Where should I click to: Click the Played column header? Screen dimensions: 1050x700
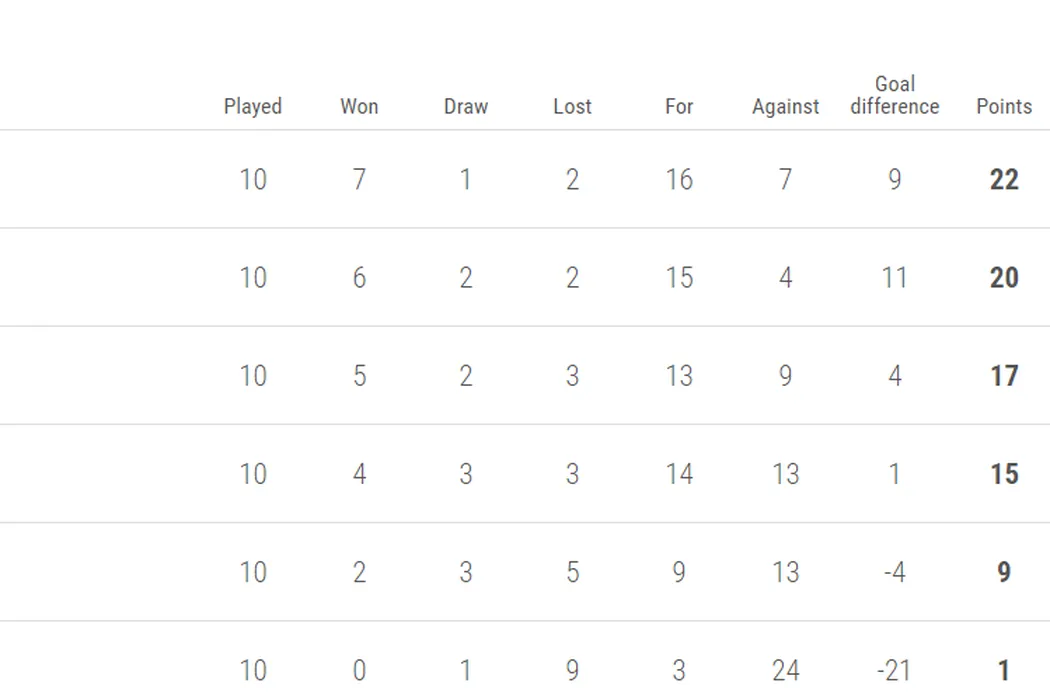pyautogui.click(x=253, y=107)
